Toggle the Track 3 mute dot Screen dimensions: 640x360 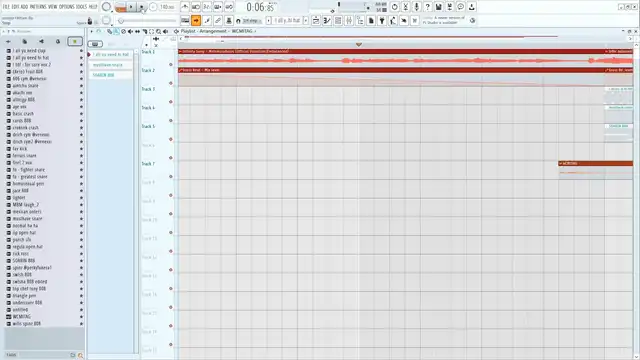pos(171,102)
